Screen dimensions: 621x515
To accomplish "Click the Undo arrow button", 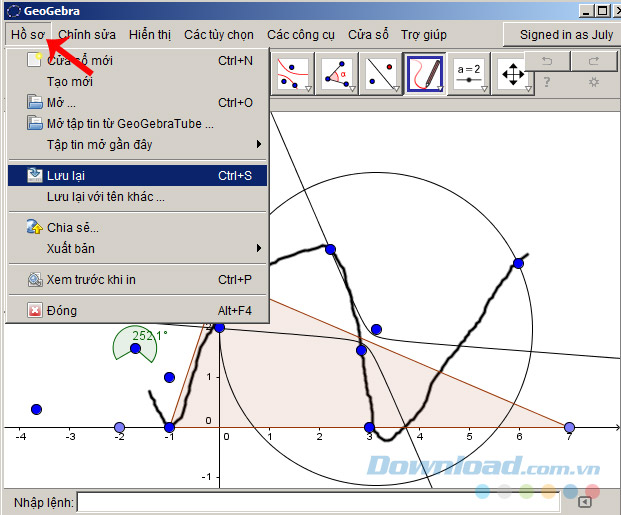I will tap(547, 61).
